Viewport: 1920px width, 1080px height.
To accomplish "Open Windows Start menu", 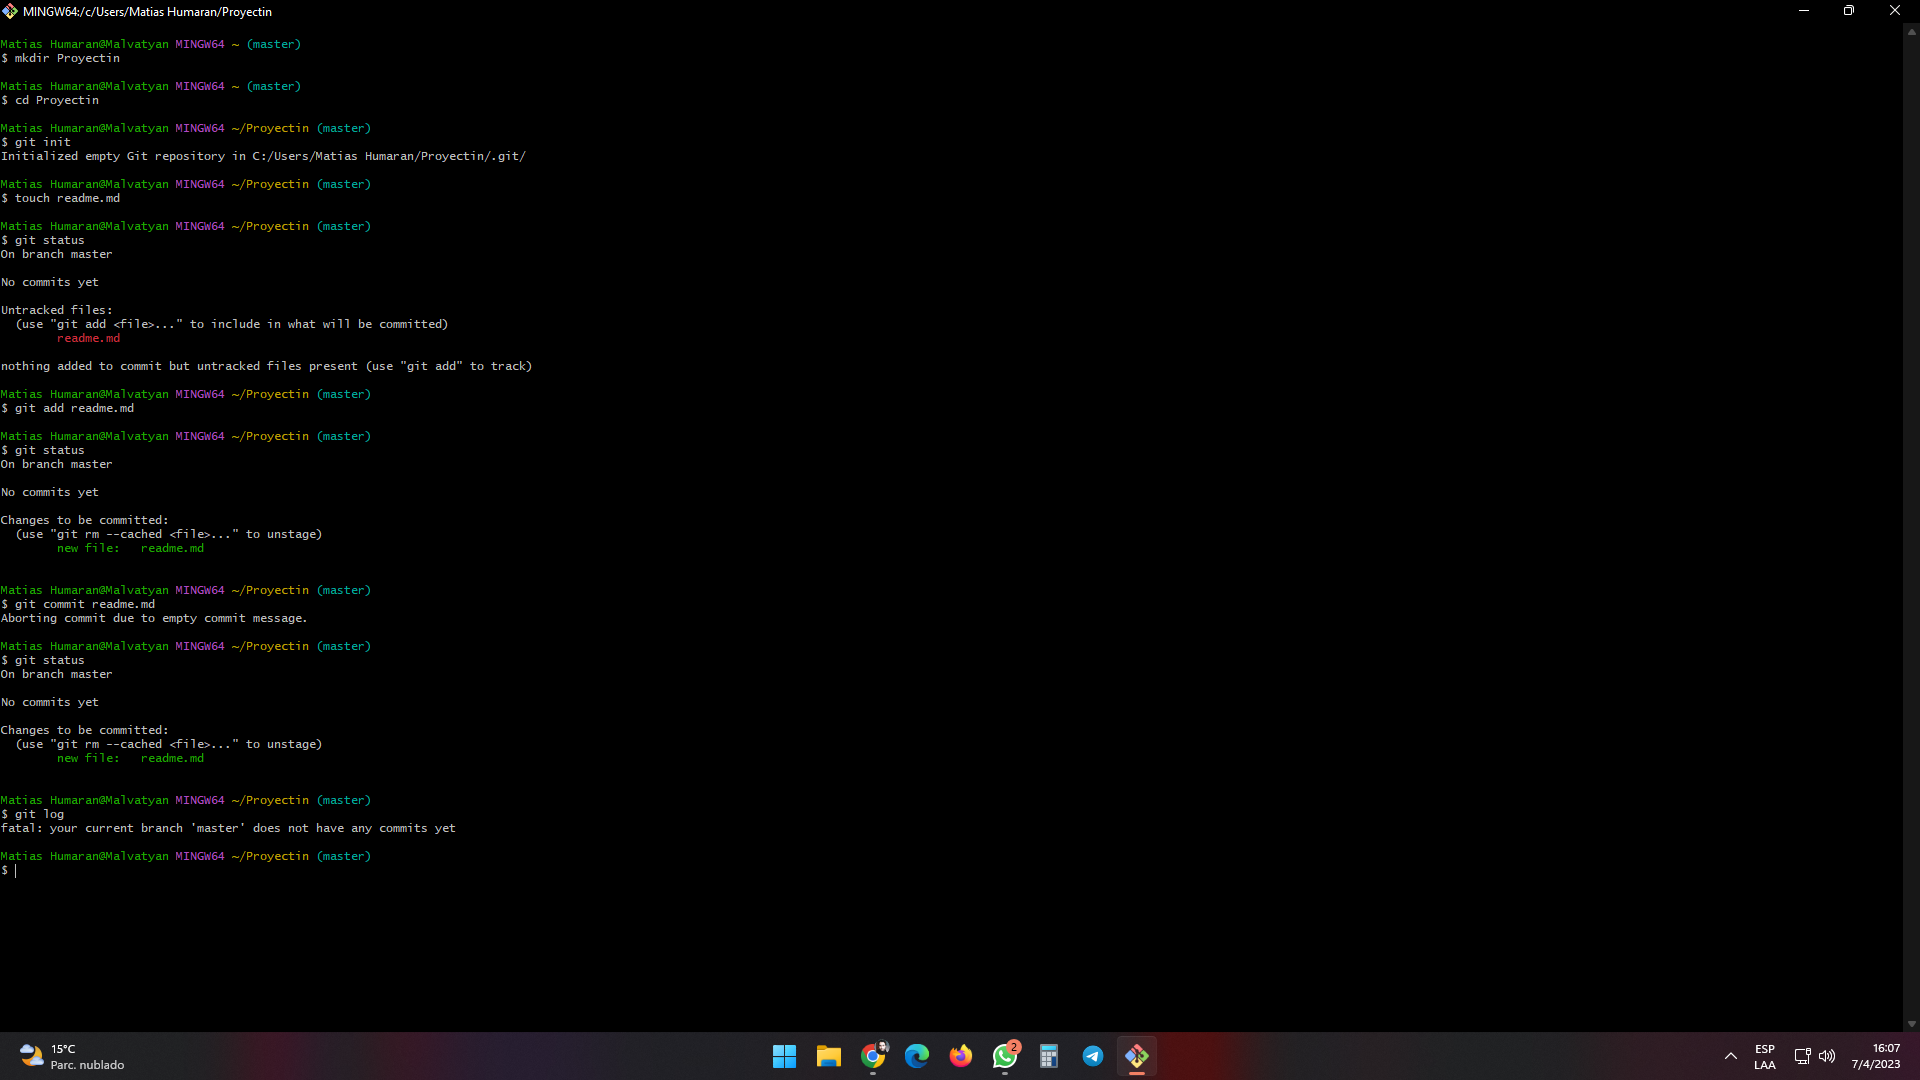I will tap(784, 1056).
